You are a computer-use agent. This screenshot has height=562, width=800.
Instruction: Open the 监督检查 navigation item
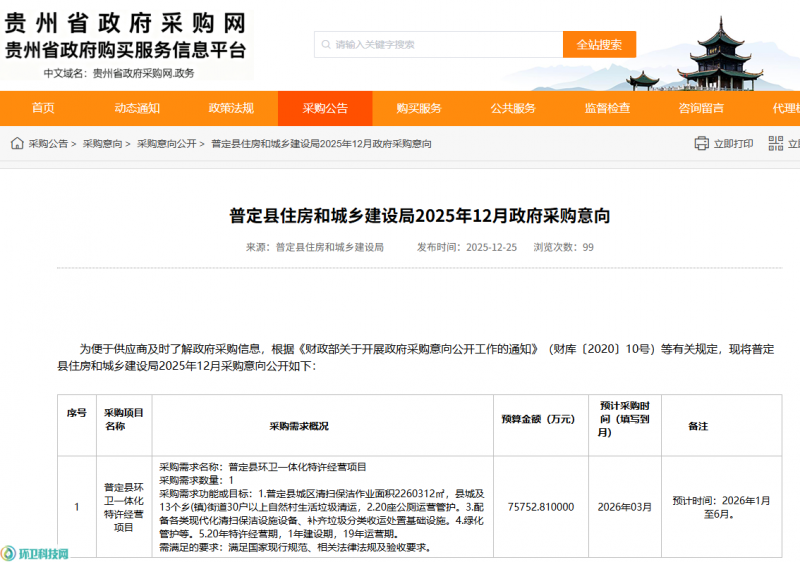pyautogui.click(x=607, y=109)
